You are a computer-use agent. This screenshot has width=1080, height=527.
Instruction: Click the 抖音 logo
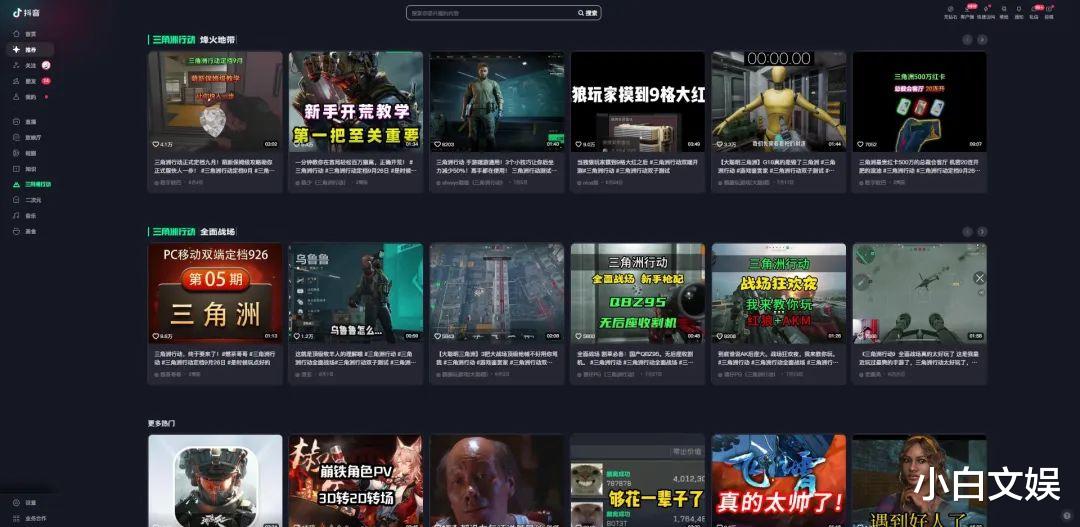pyautogui.click(x=26, y=12)
